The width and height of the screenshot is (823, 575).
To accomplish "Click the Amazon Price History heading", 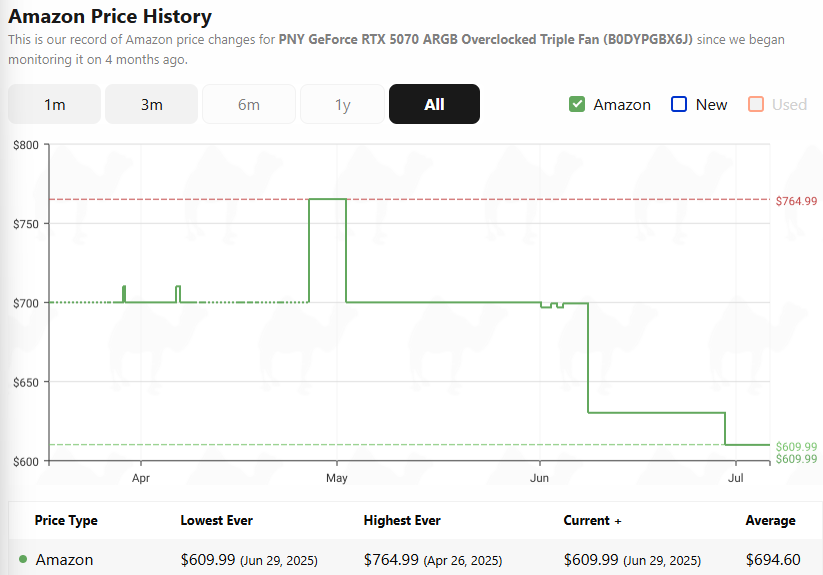I will coord(110,16).
